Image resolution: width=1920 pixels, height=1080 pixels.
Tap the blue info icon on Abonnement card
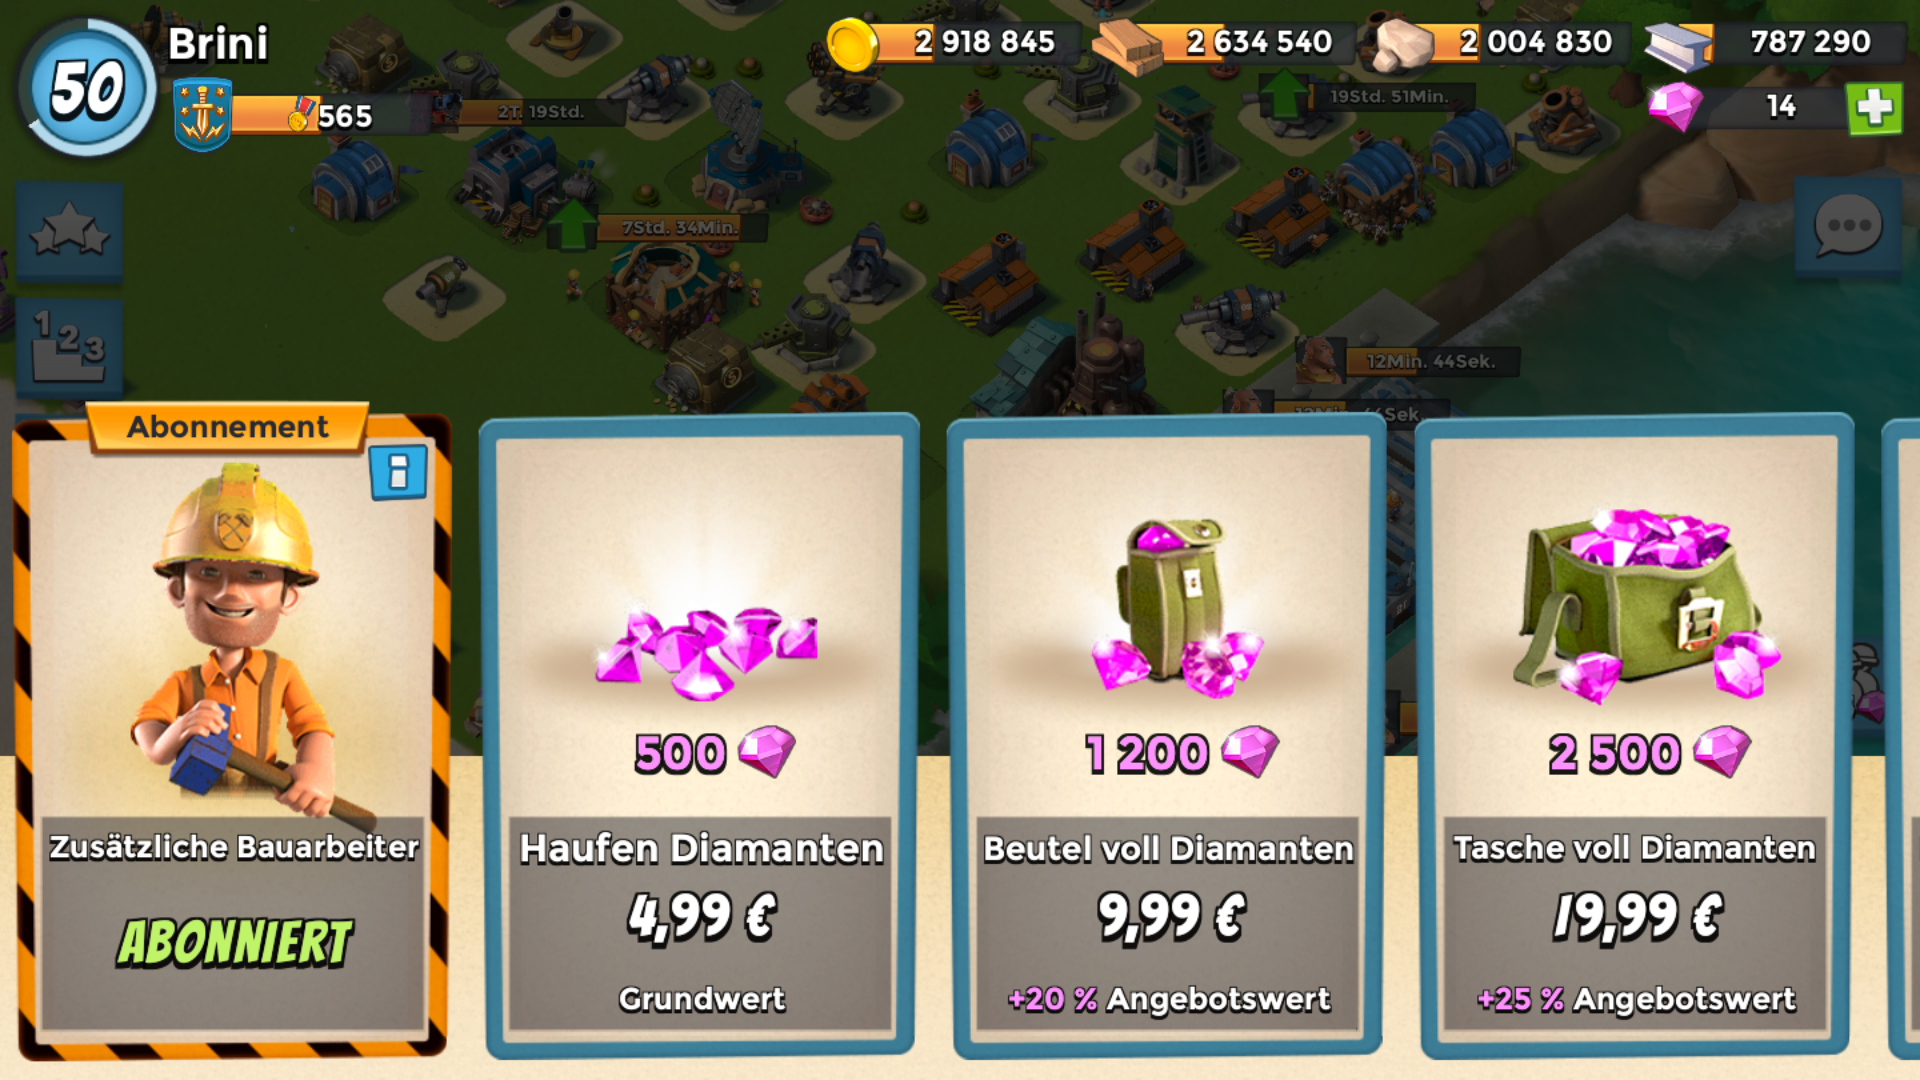pyautogui.click(x=398, y=471)
